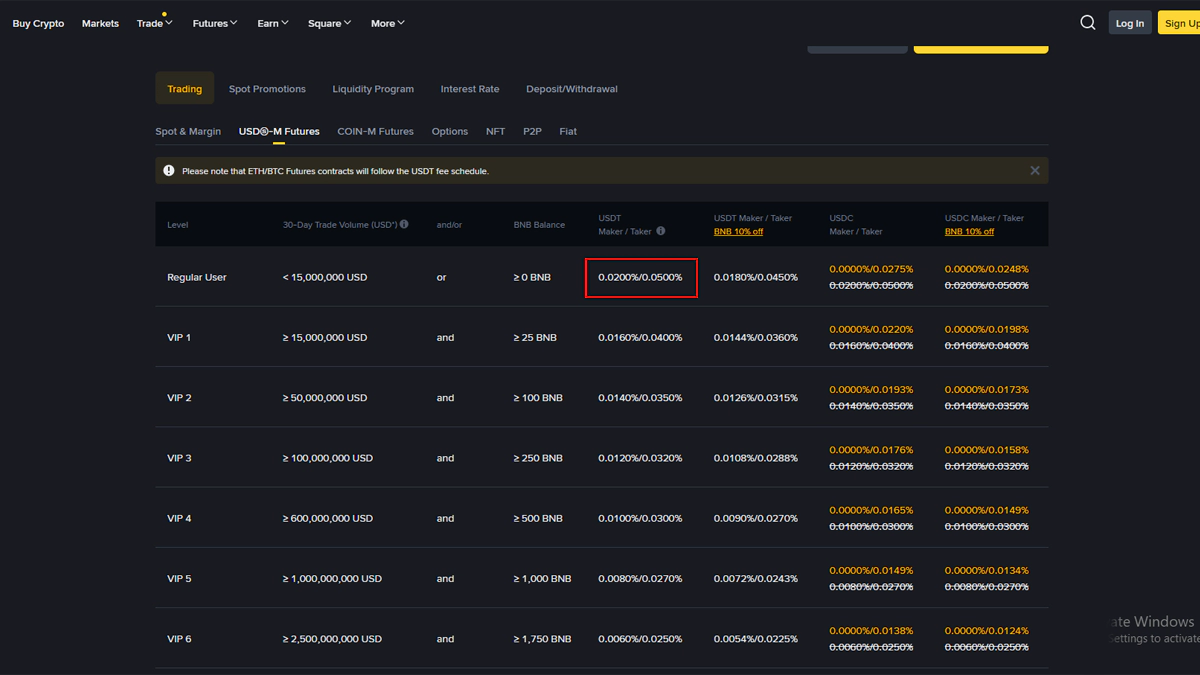Image resolution: width=1200 pixels, height=675 pixels.
Task: Open the Liquidity Program tab
Action: [373, 89]
